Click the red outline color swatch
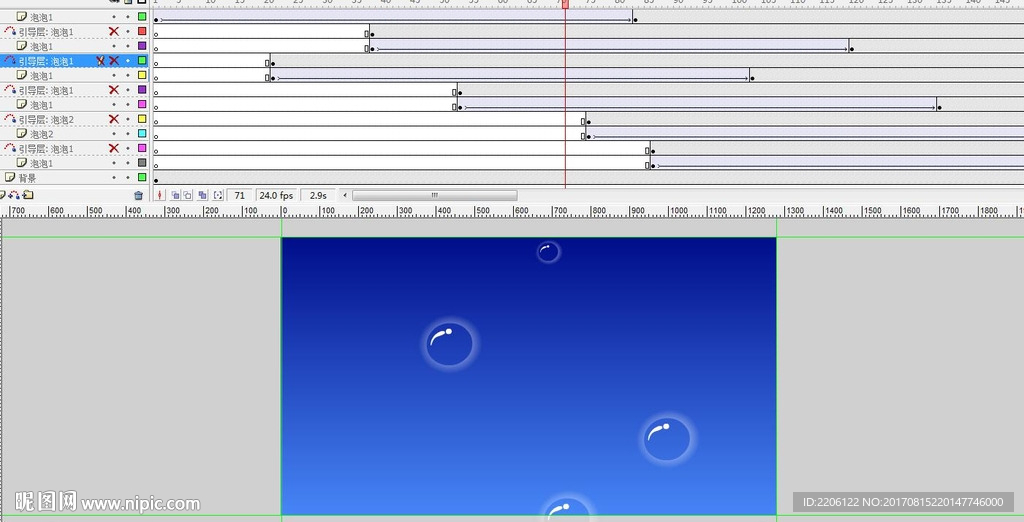 tap(142, 31)
